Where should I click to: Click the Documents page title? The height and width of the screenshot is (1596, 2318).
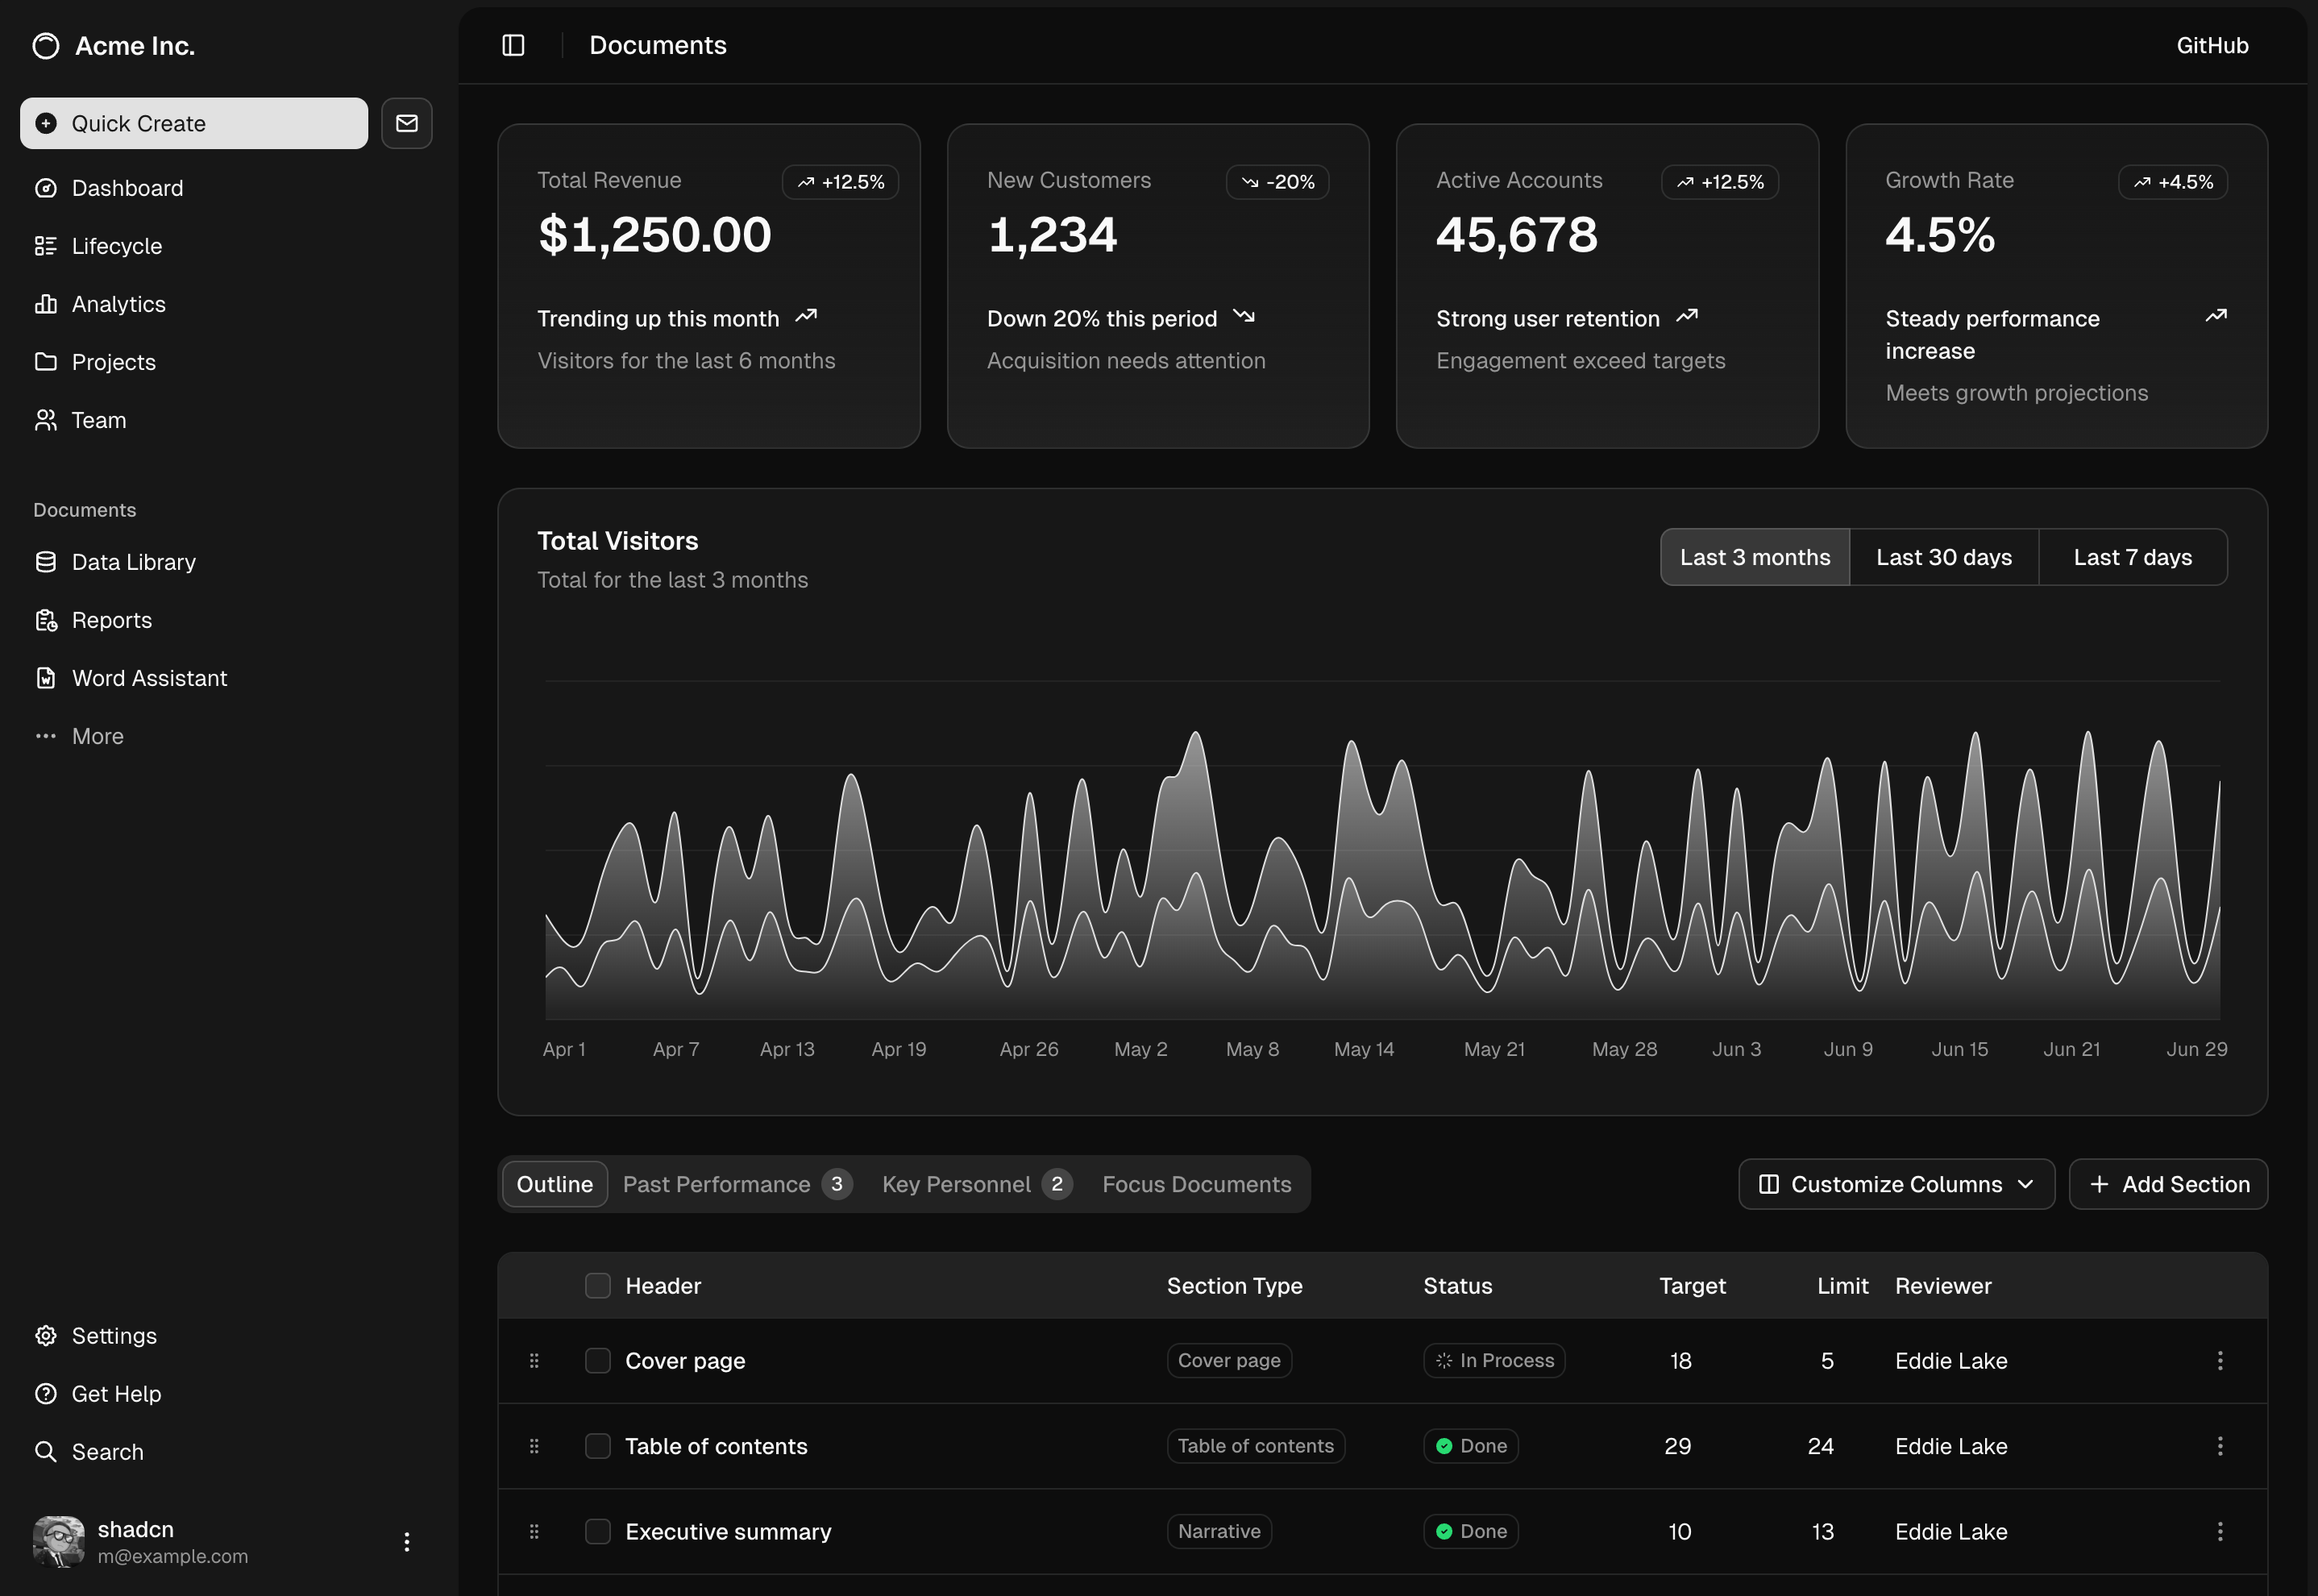657,45
